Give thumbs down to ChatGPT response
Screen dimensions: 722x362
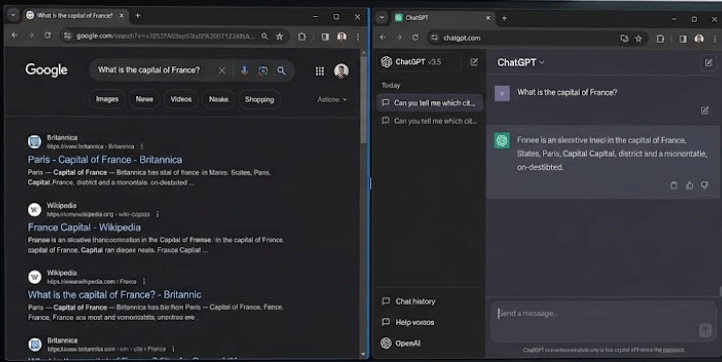(705, 185)
